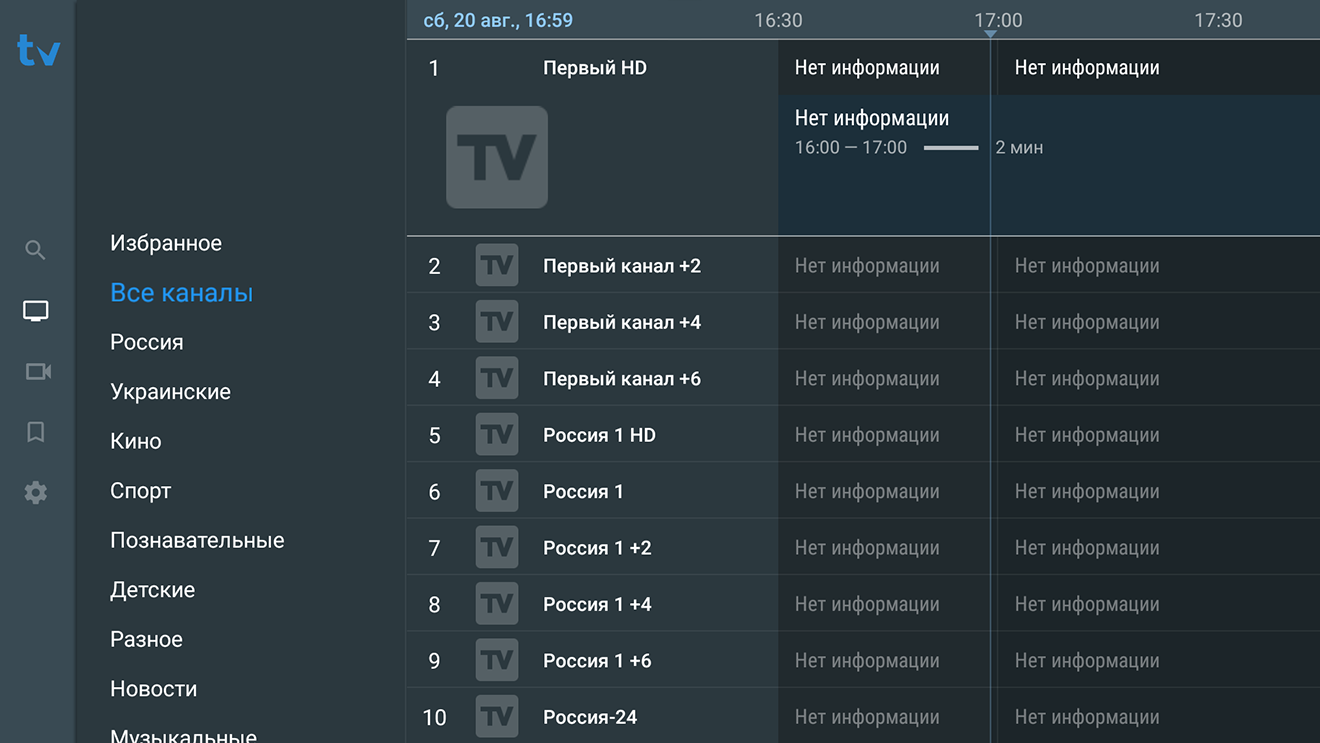Viewport: 1320px width, 743px height.
Task: Open the Кино category
Action: tap(136, 441)
